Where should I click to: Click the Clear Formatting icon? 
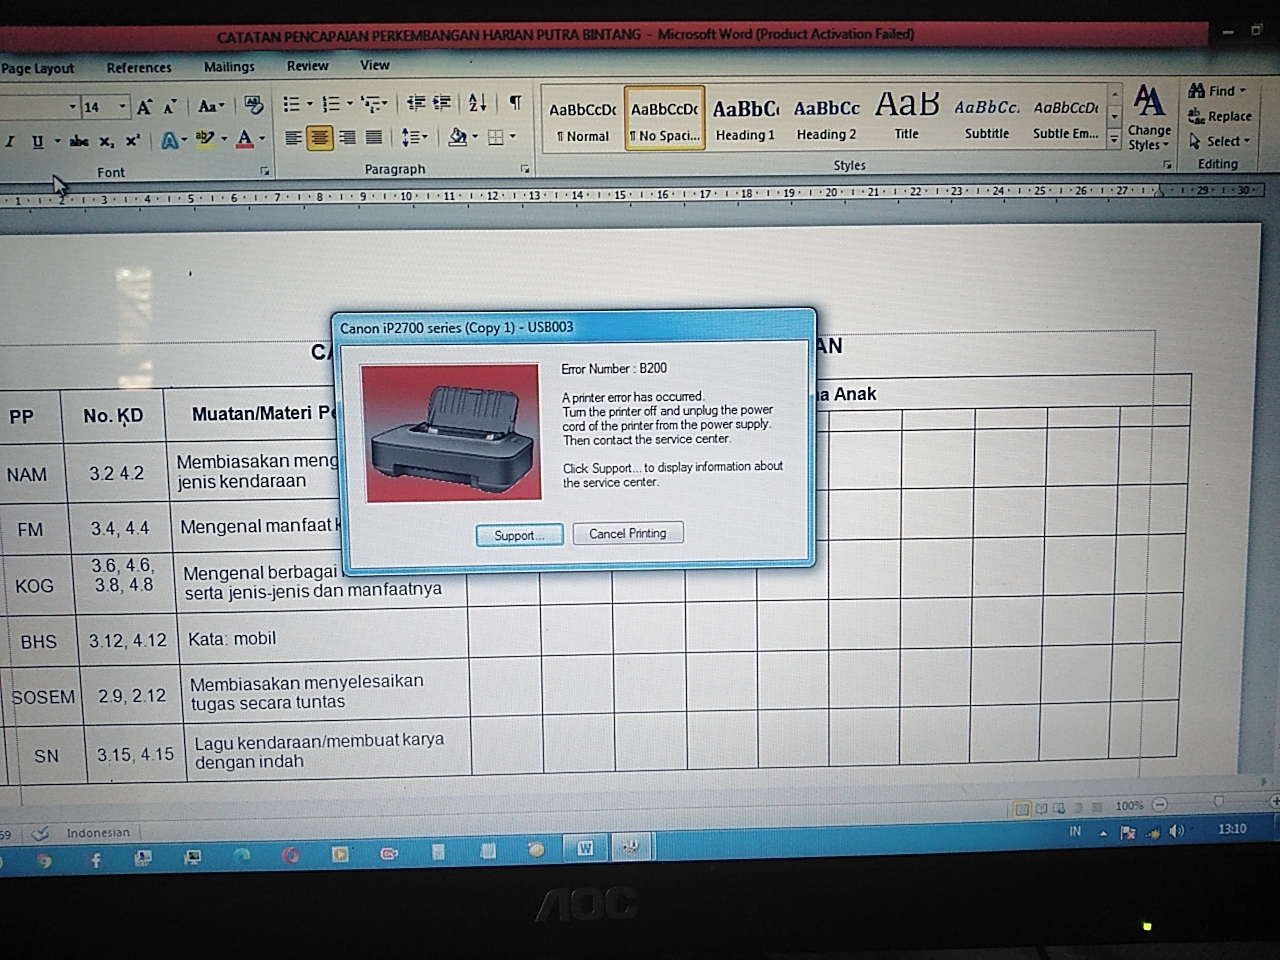[x=254, y=105]
